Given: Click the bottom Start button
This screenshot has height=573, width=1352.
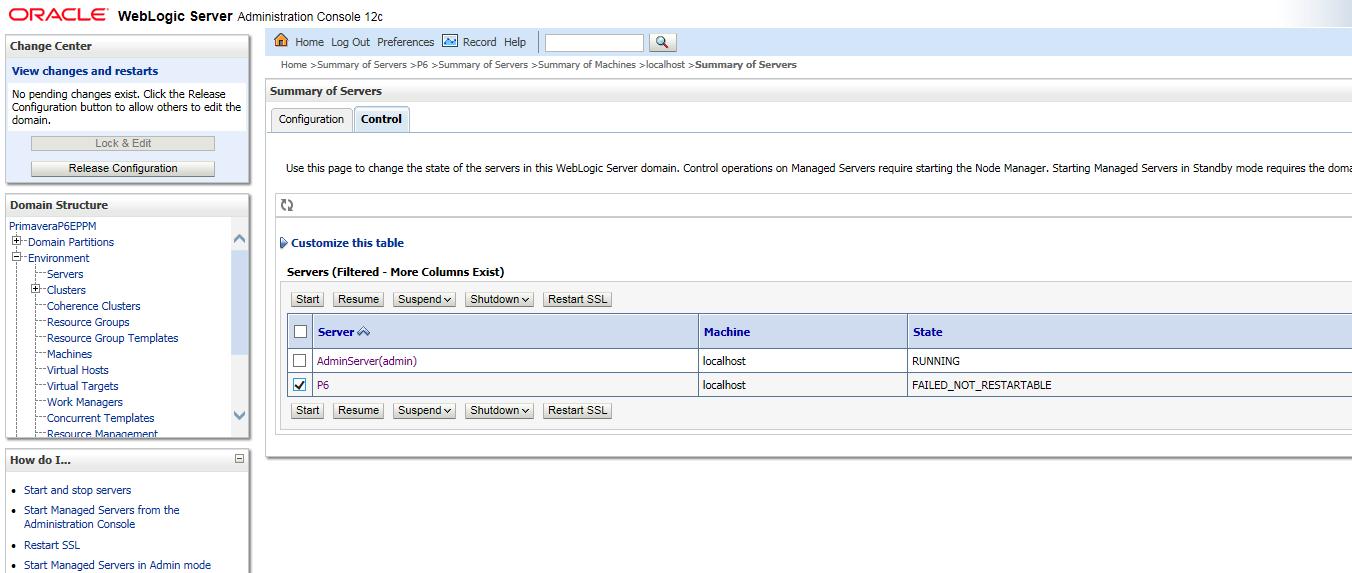Looking at the screenshot, I should click(308, 410).
